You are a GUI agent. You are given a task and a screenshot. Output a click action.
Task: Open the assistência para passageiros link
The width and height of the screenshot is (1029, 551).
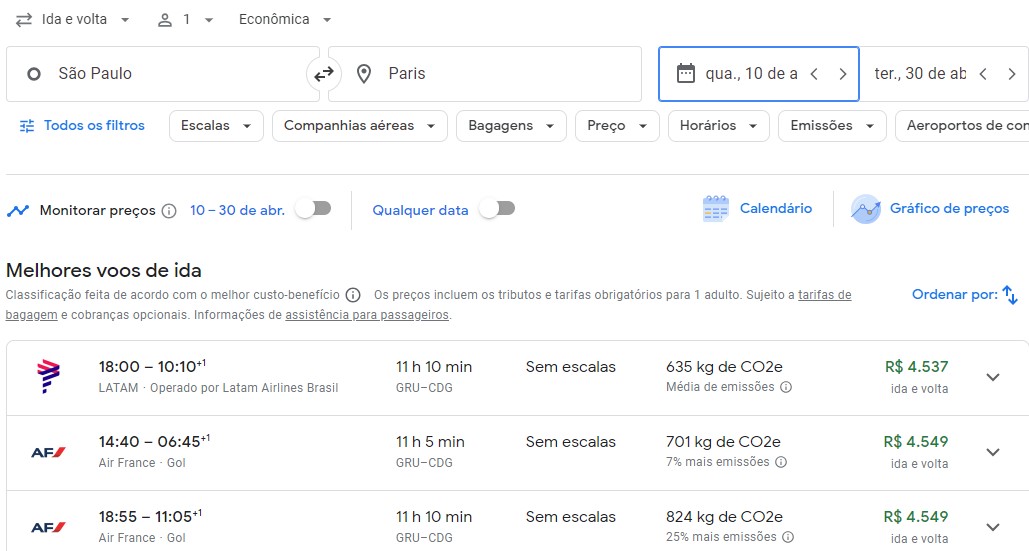coord(367,315)
